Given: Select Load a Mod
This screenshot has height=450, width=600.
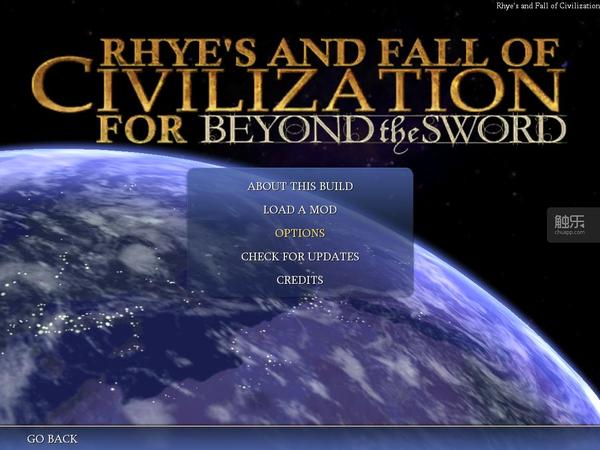Looking at the screenshot, I should (300, 210).
